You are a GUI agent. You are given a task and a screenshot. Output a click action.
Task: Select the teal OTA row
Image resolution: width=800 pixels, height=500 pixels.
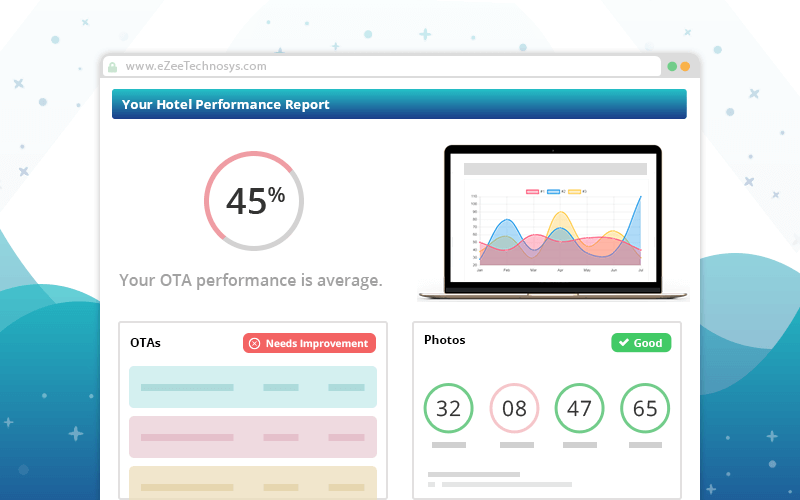point(253,387)
